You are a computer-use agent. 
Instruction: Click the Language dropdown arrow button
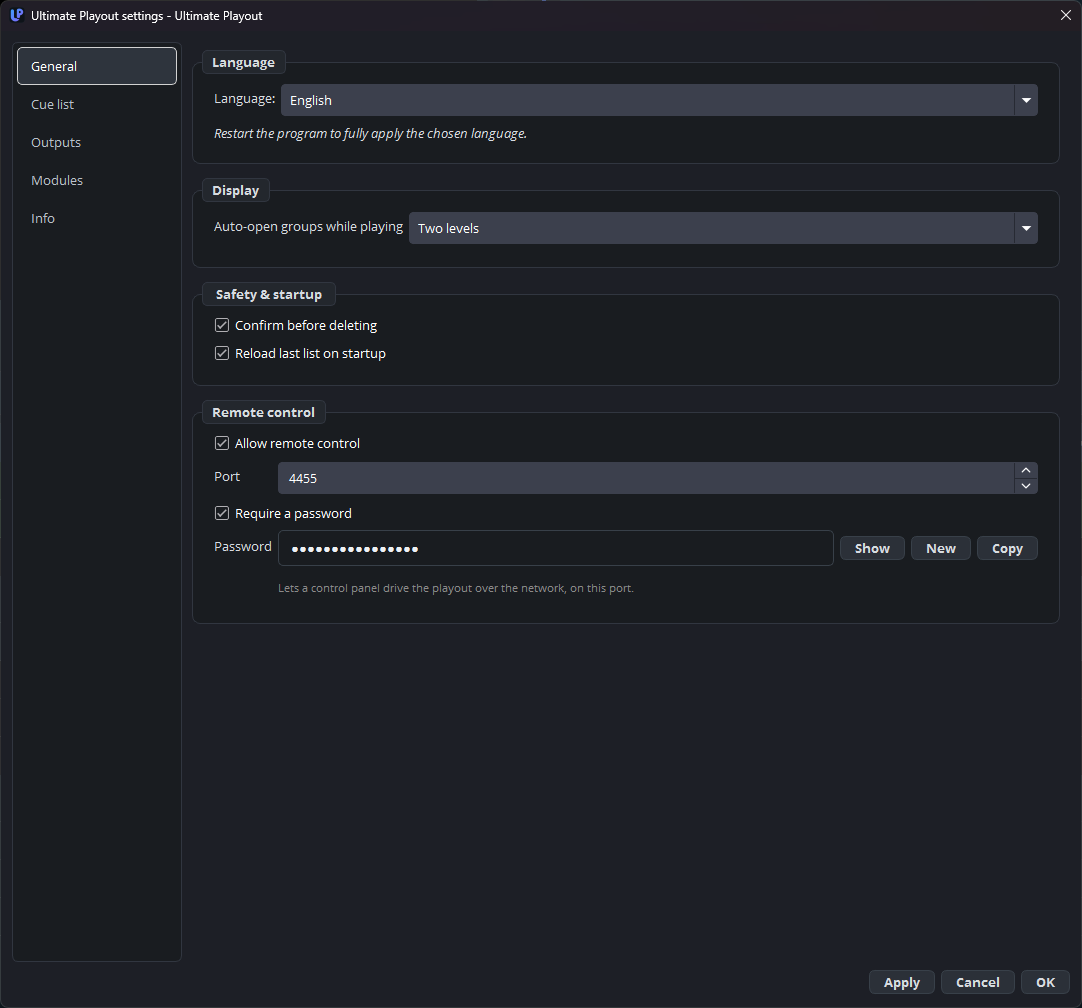(1026, 100)
